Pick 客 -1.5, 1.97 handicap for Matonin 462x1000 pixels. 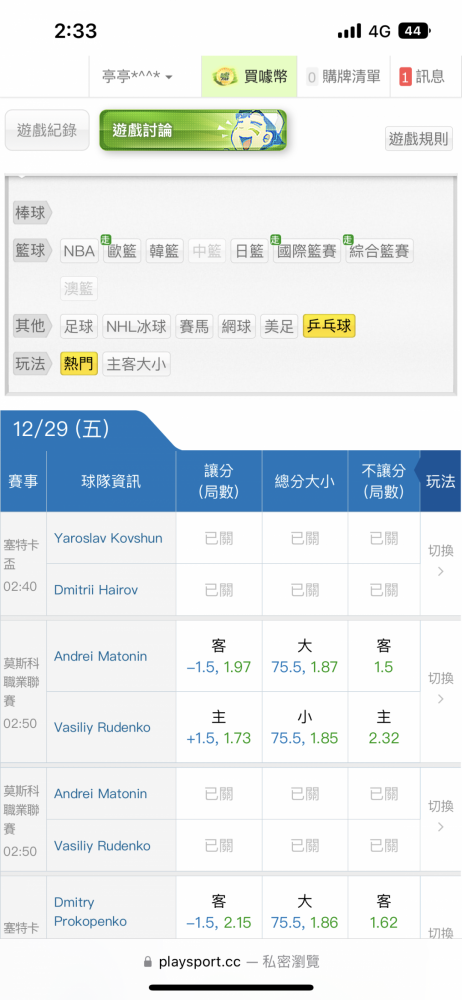tap(219, 657)
